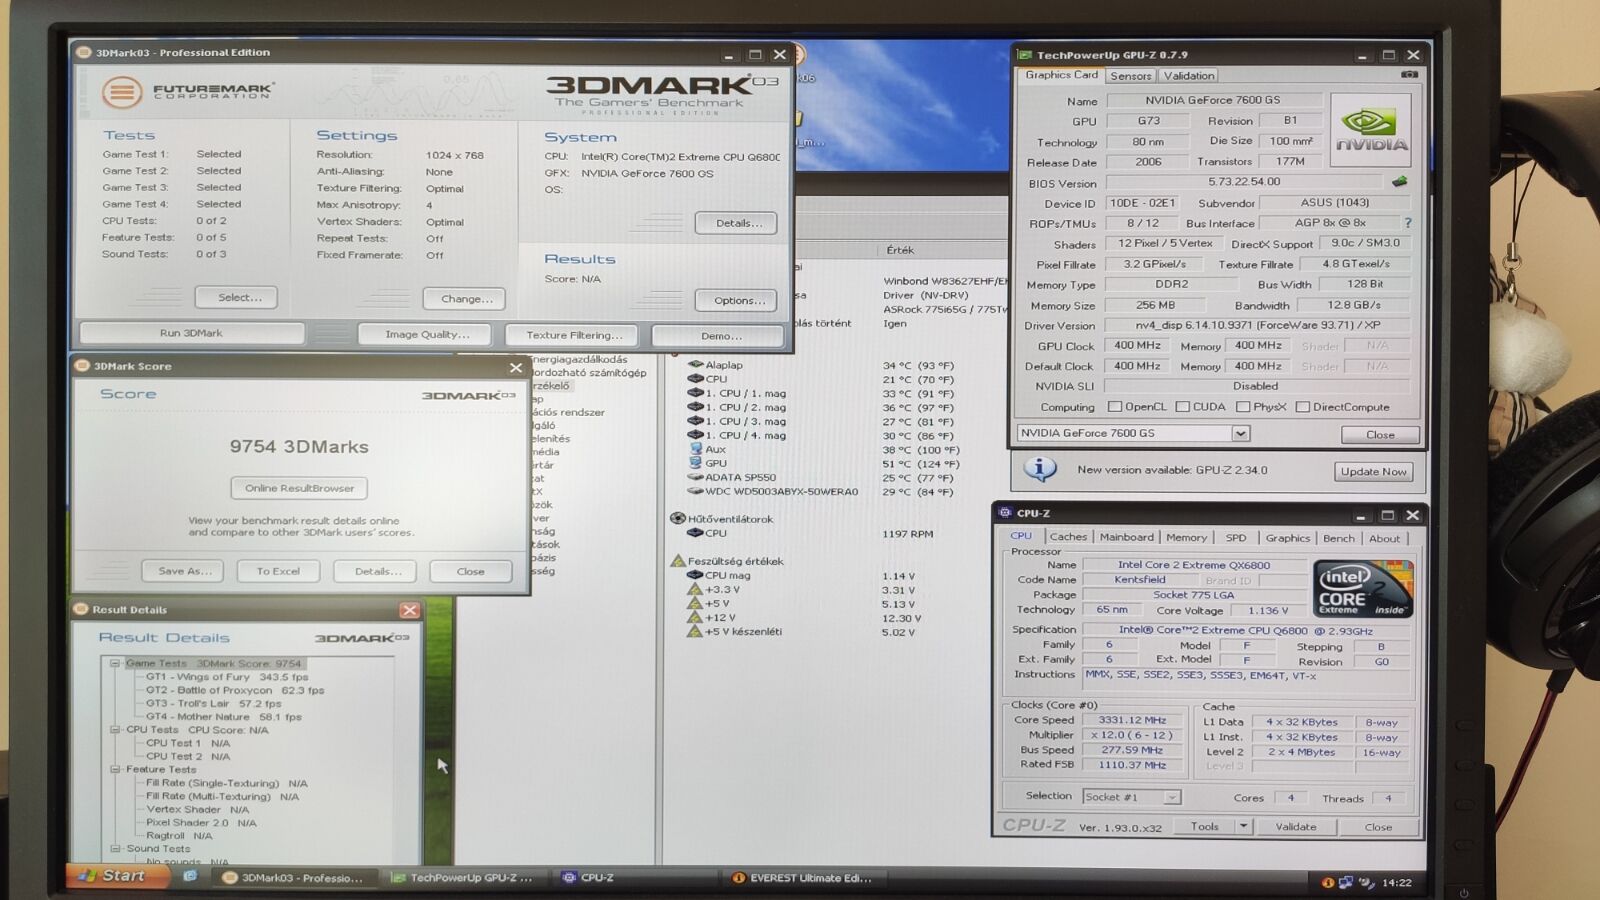Select the GT4 - Mother Nature result row
Viewport: 1600px width, 900px height.
[x=223, y=716]
